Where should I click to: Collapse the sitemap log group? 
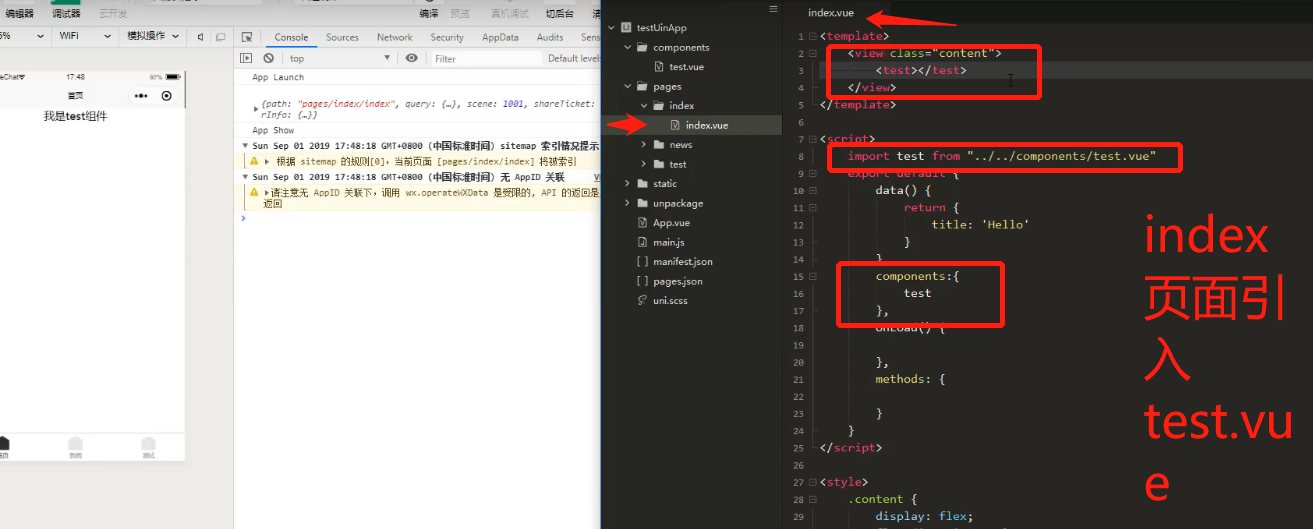[x=246, y=146]
